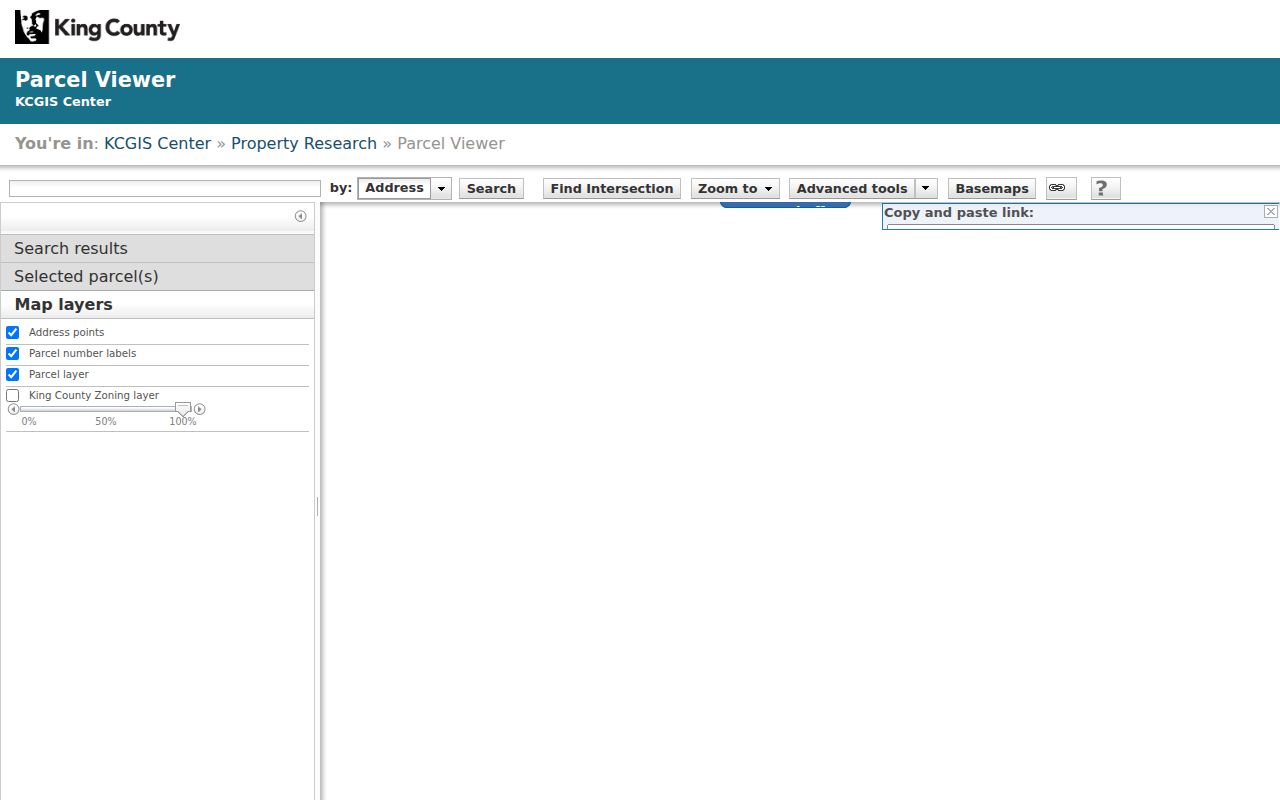Enable King County Zoning layer
Image resolution: width=1280 pixels, height=800 pixels.
coord(13,395)
